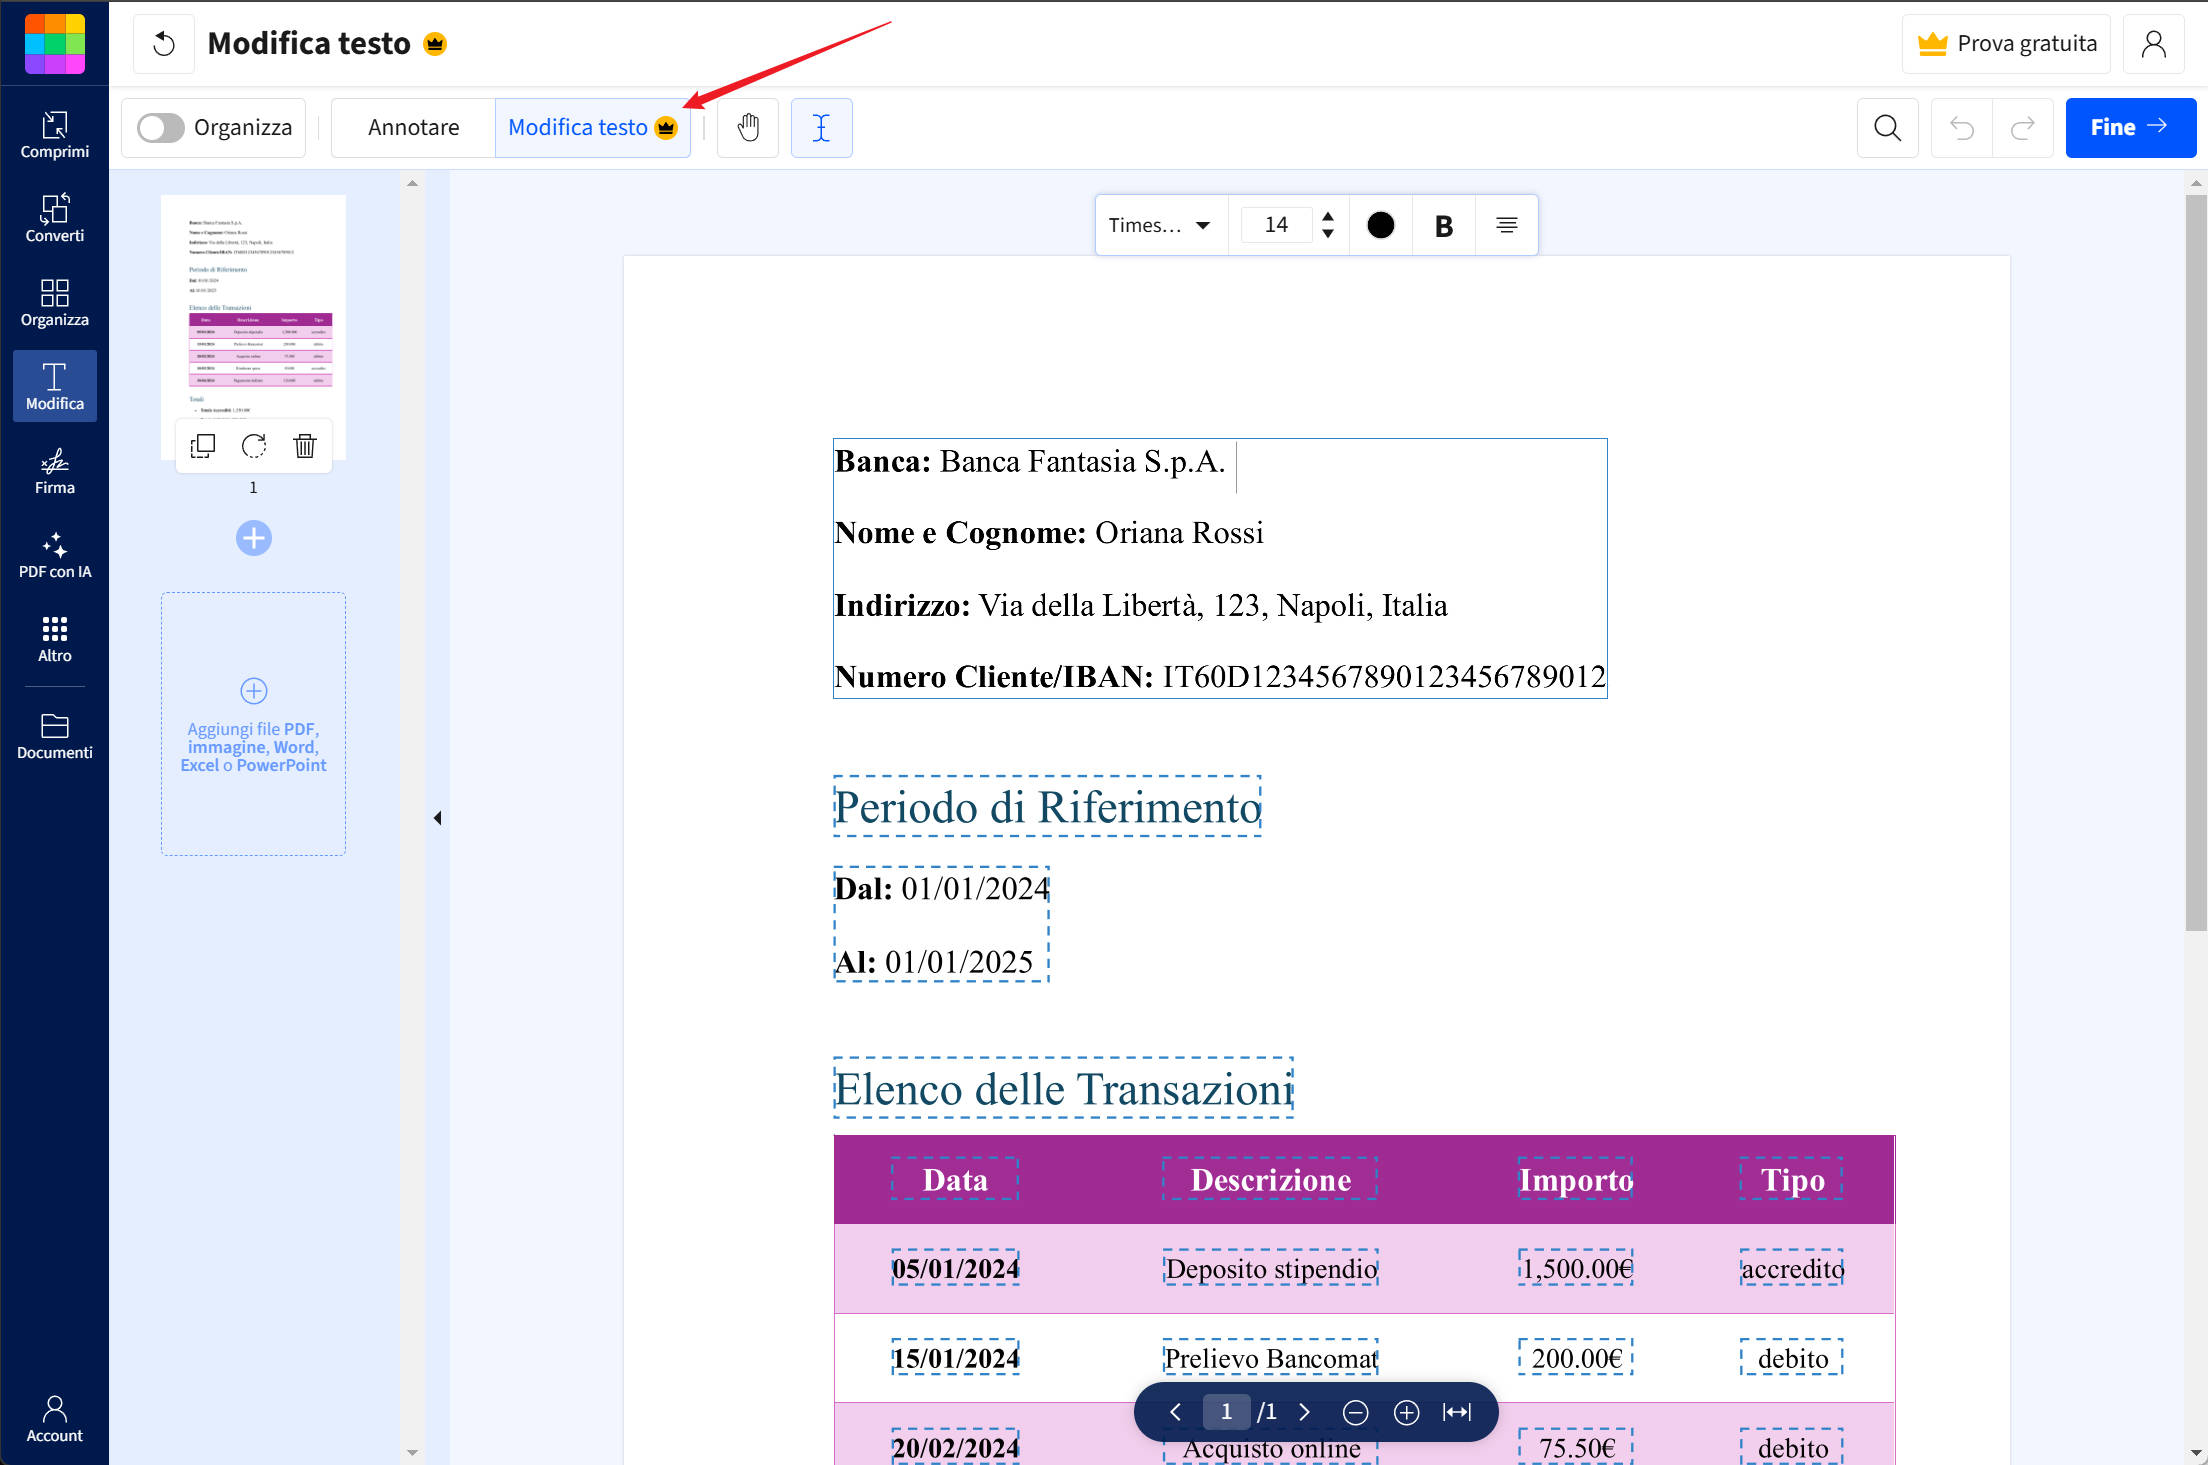Click the Elenco delle Transazioni heading

(1063, 1089)
